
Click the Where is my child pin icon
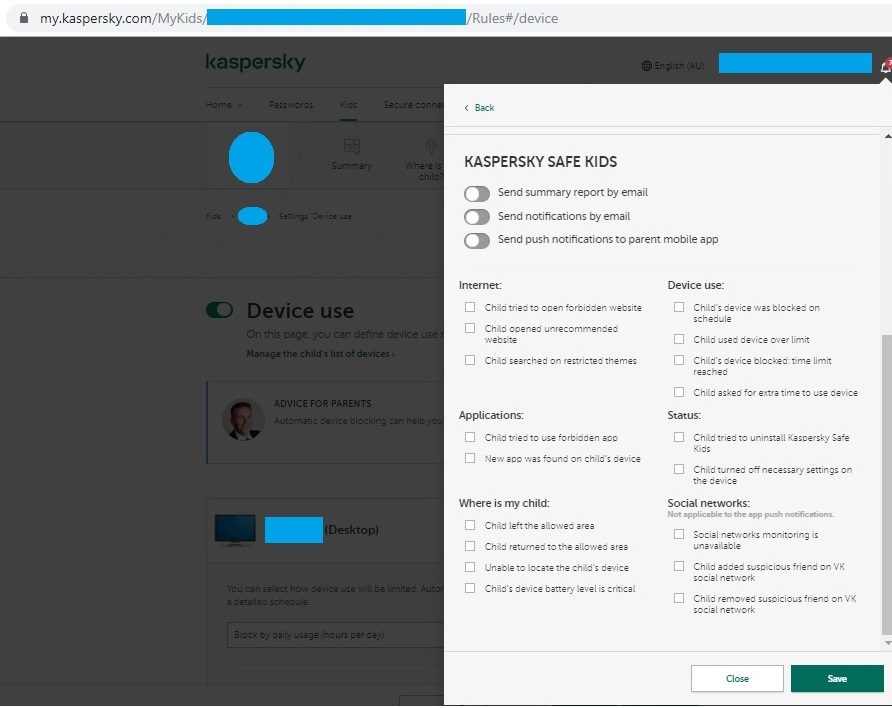[x=431, y=147]
